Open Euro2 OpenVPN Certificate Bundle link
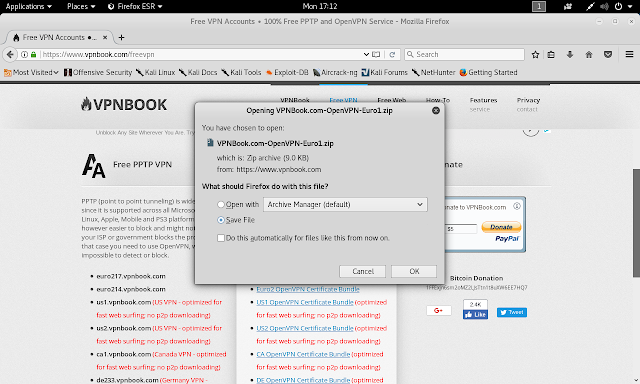 click(308, 289)
